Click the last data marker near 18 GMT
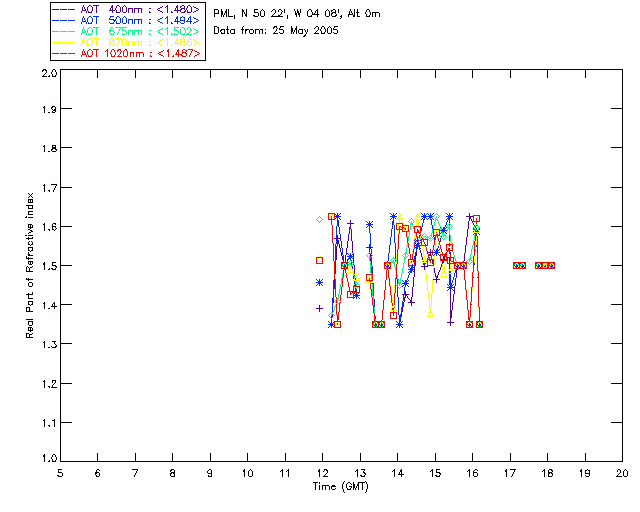 tap(551, 265)
